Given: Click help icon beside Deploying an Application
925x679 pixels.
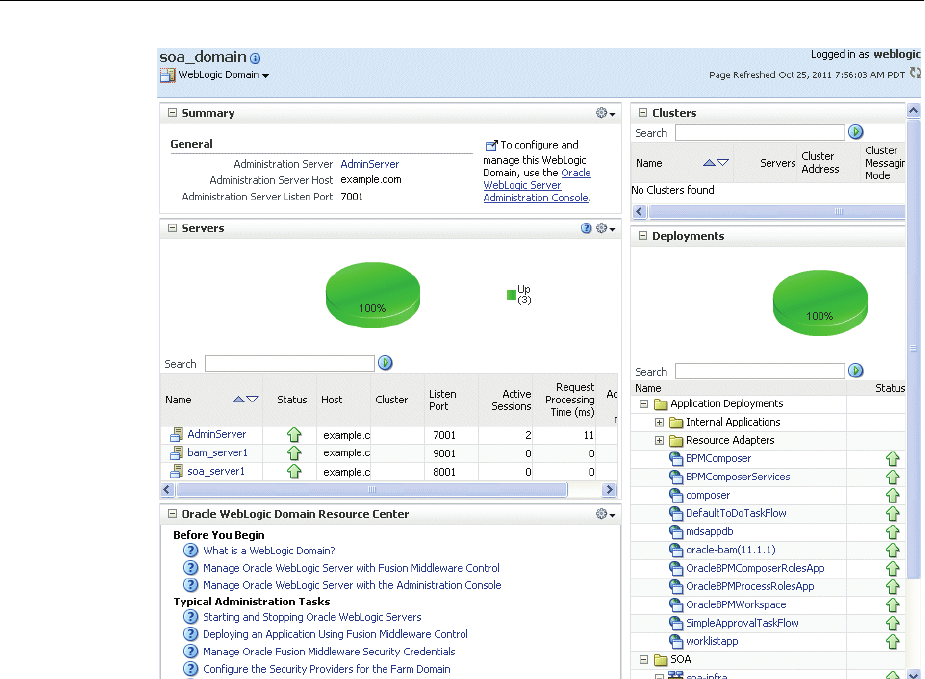Looking at the screenshot, I should (x=190, y=634).
